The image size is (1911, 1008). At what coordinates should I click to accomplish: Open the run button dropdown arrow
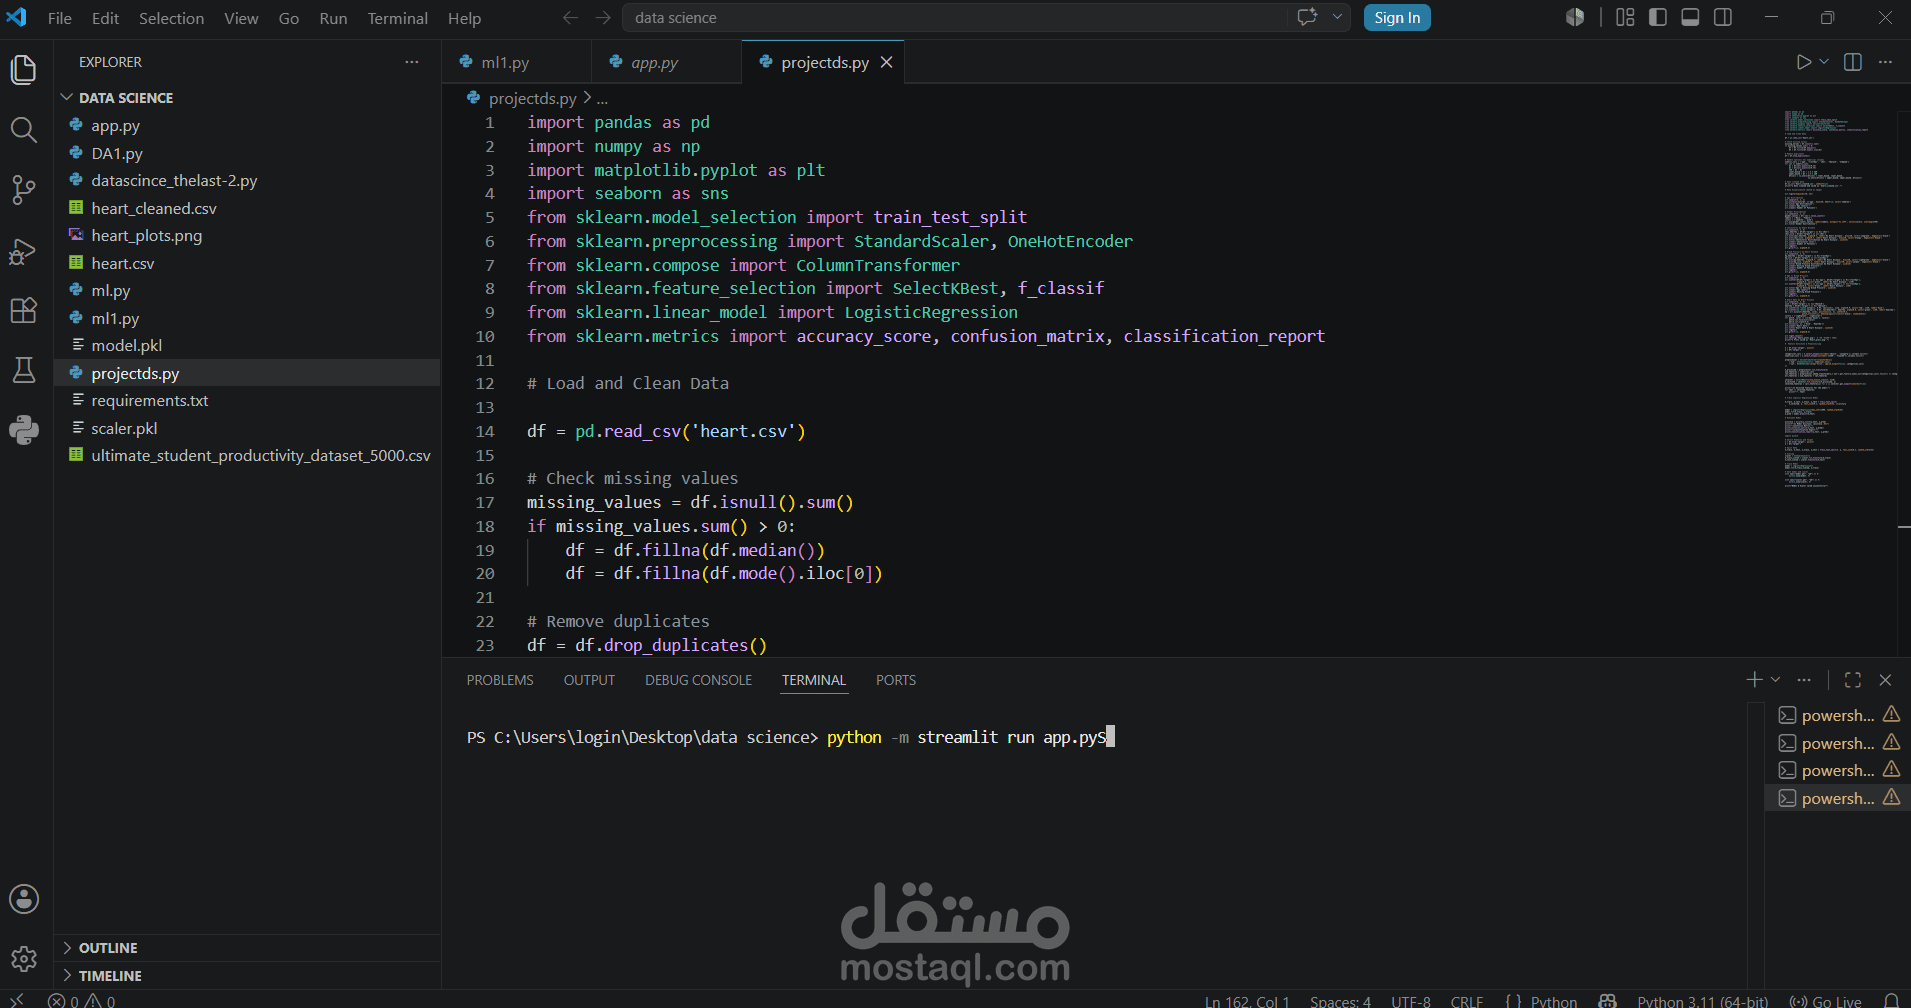point(1824,62)
